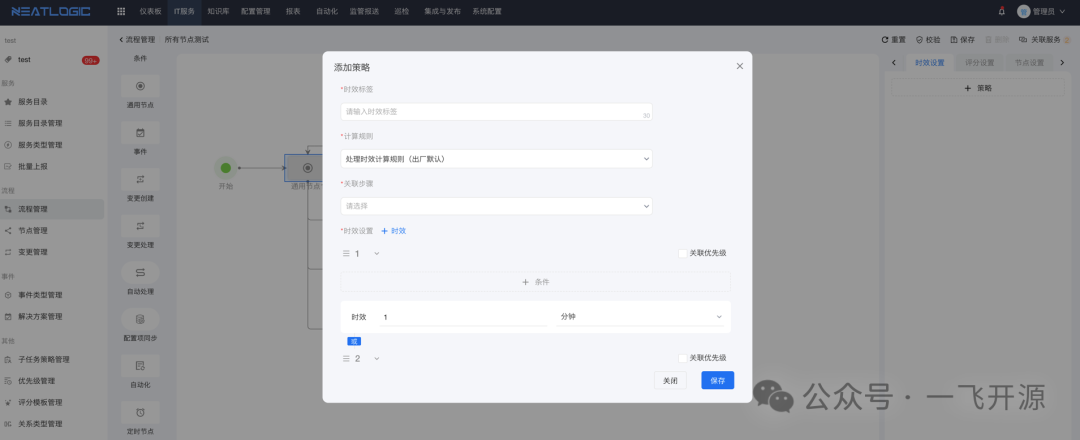This screenshot has height=440, width=1080.
Task: Open the 关联步骤 请选择 dropdown
Action: point(496,206)
